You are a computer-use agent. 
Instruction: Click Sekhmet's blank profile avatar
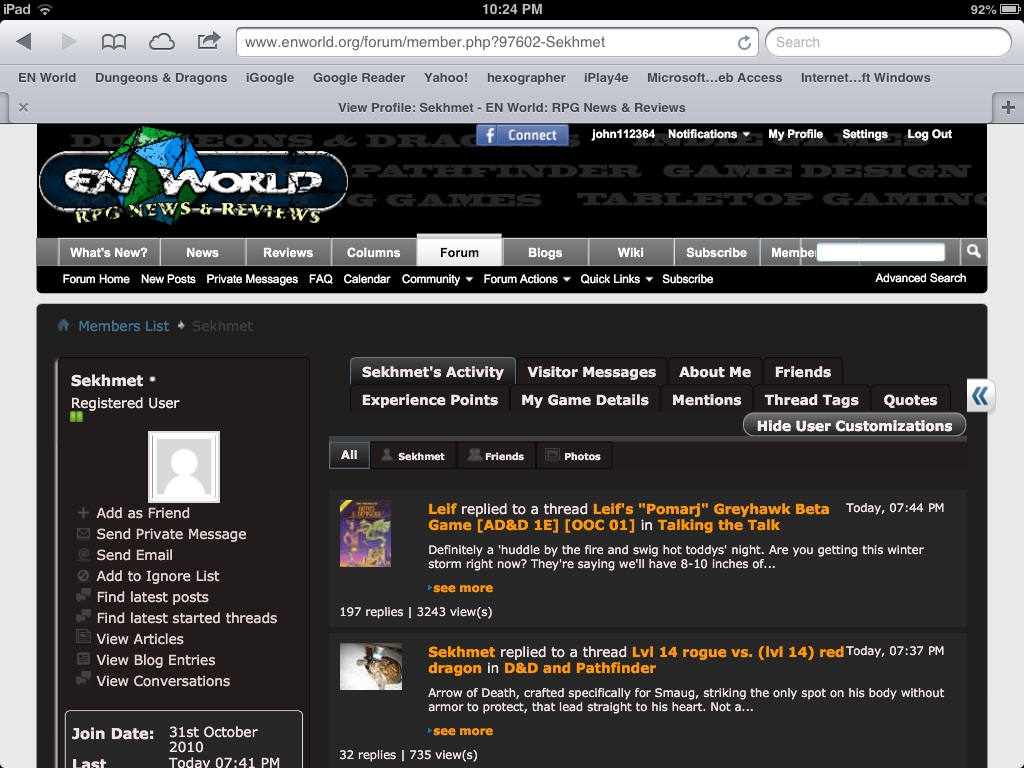coord(184,466)
